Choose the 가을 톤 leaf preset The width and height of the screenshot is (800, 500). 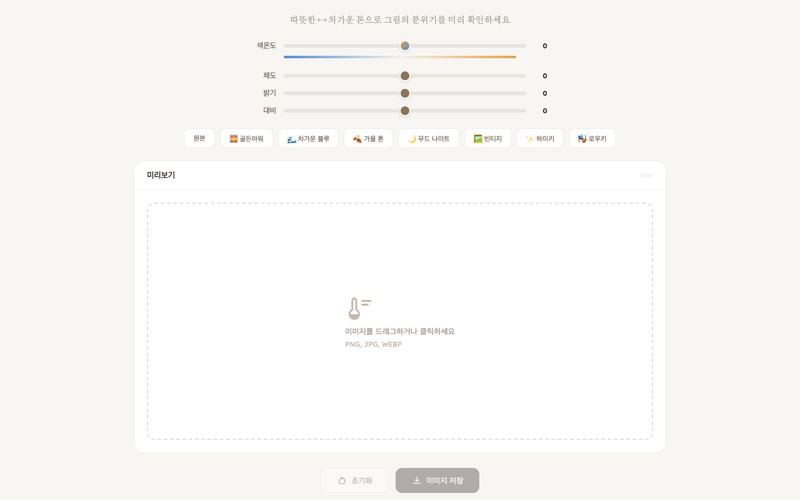[368, 138]
